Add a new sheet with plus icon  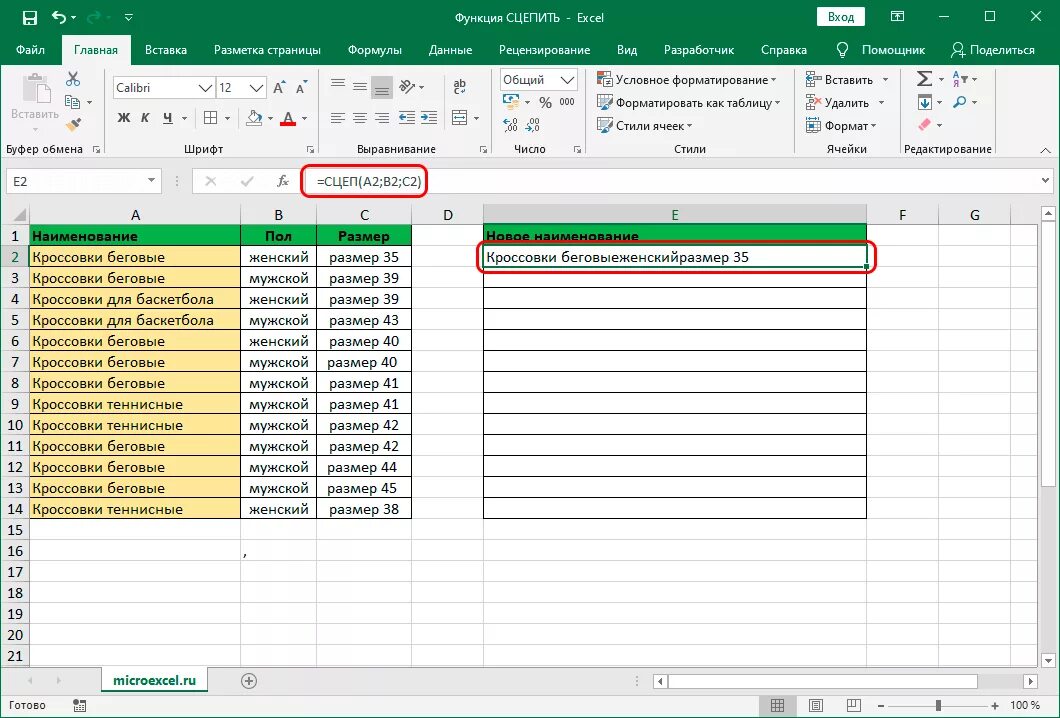[249, 681]
